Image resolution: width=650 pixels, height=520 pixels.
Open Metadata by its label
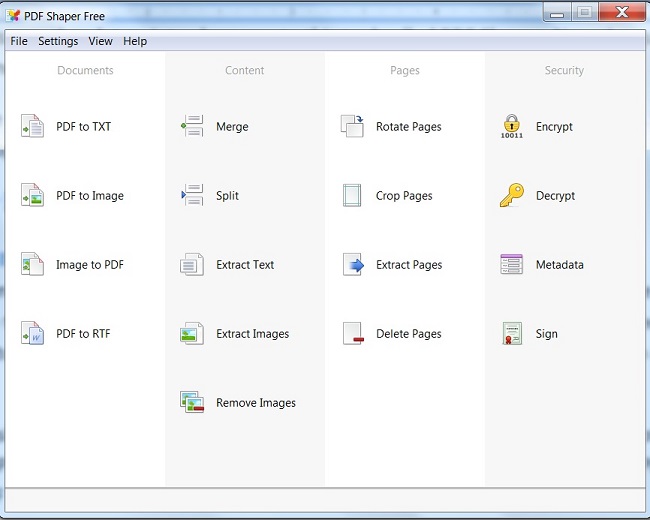pos(560,265)
